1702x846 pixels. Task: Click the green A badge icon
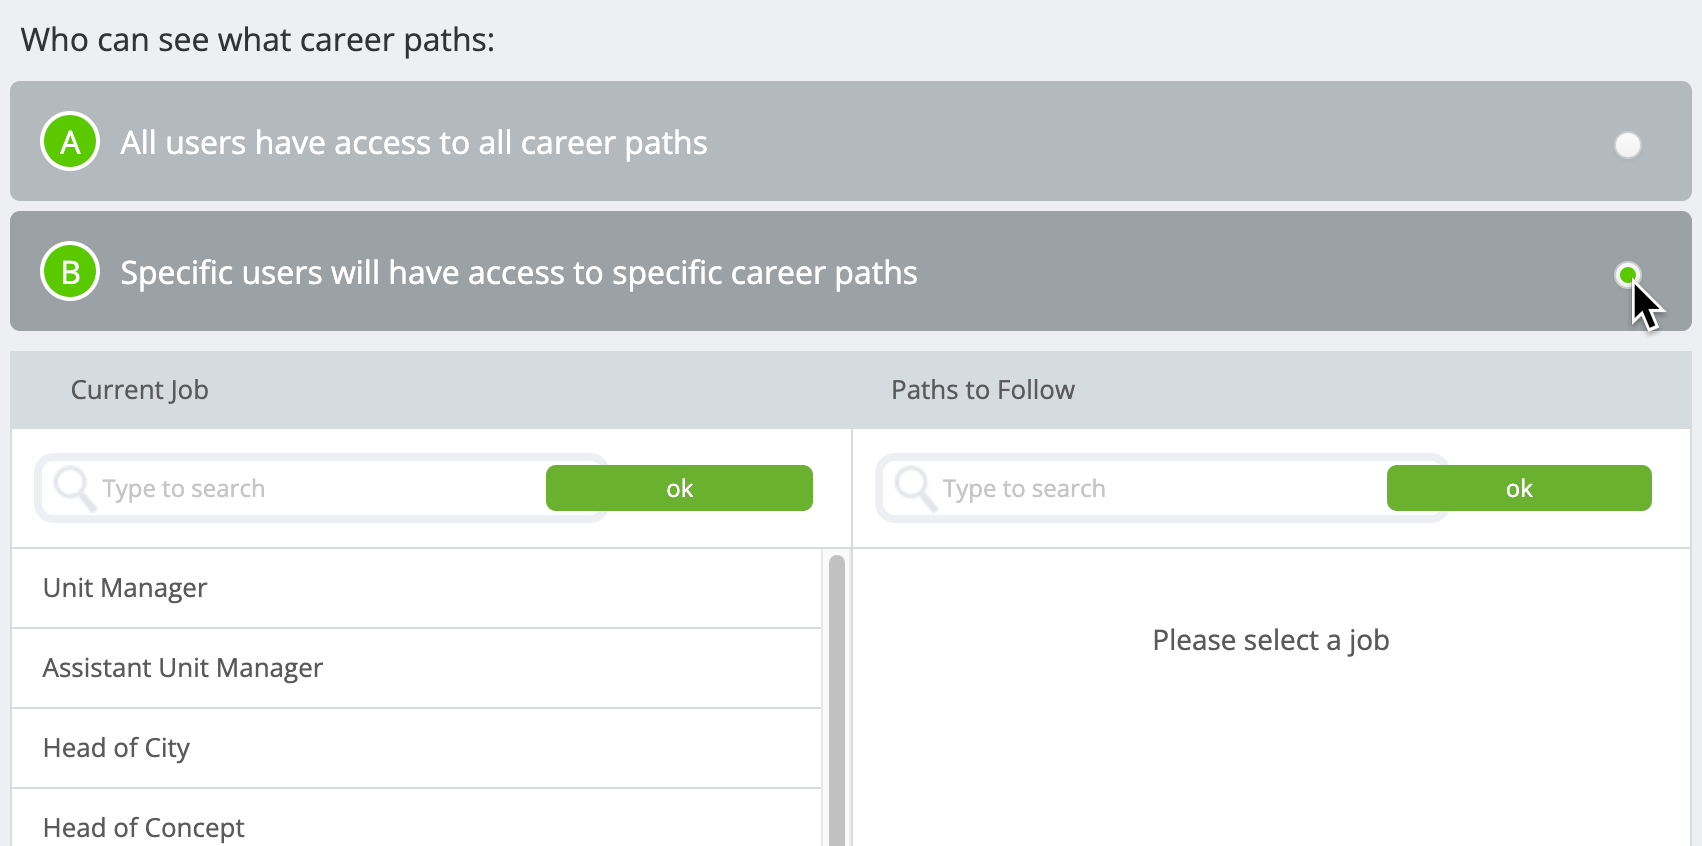70,142
